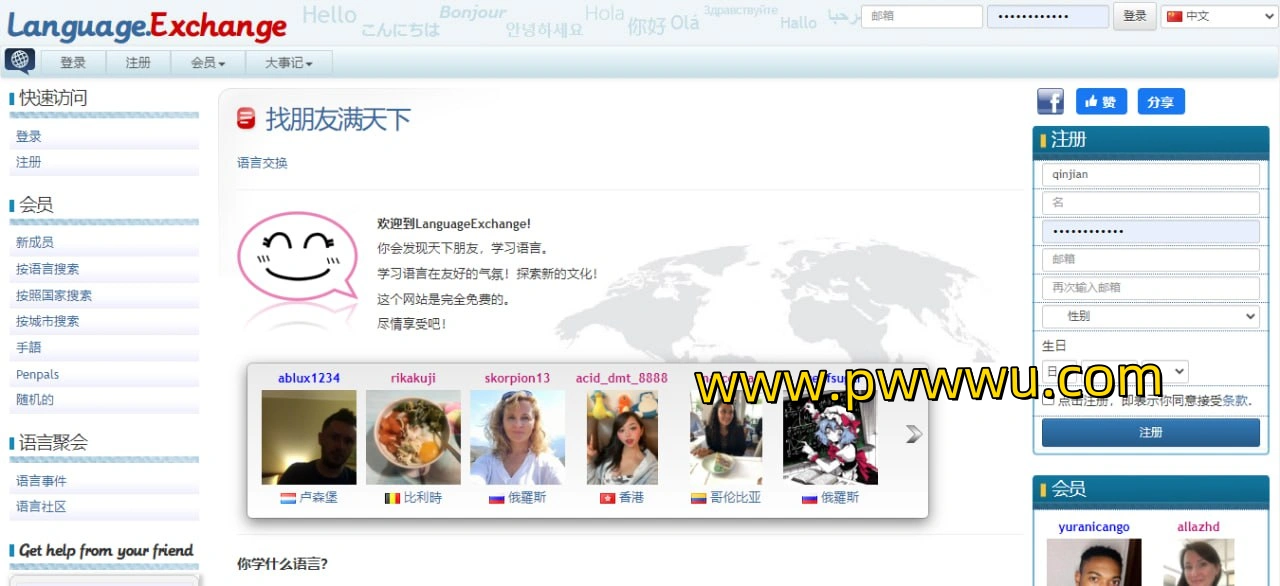Screen dimensions: 1280x586
Task: Click the 再次输入邮箱 confirm email field
Action: 1151,287
